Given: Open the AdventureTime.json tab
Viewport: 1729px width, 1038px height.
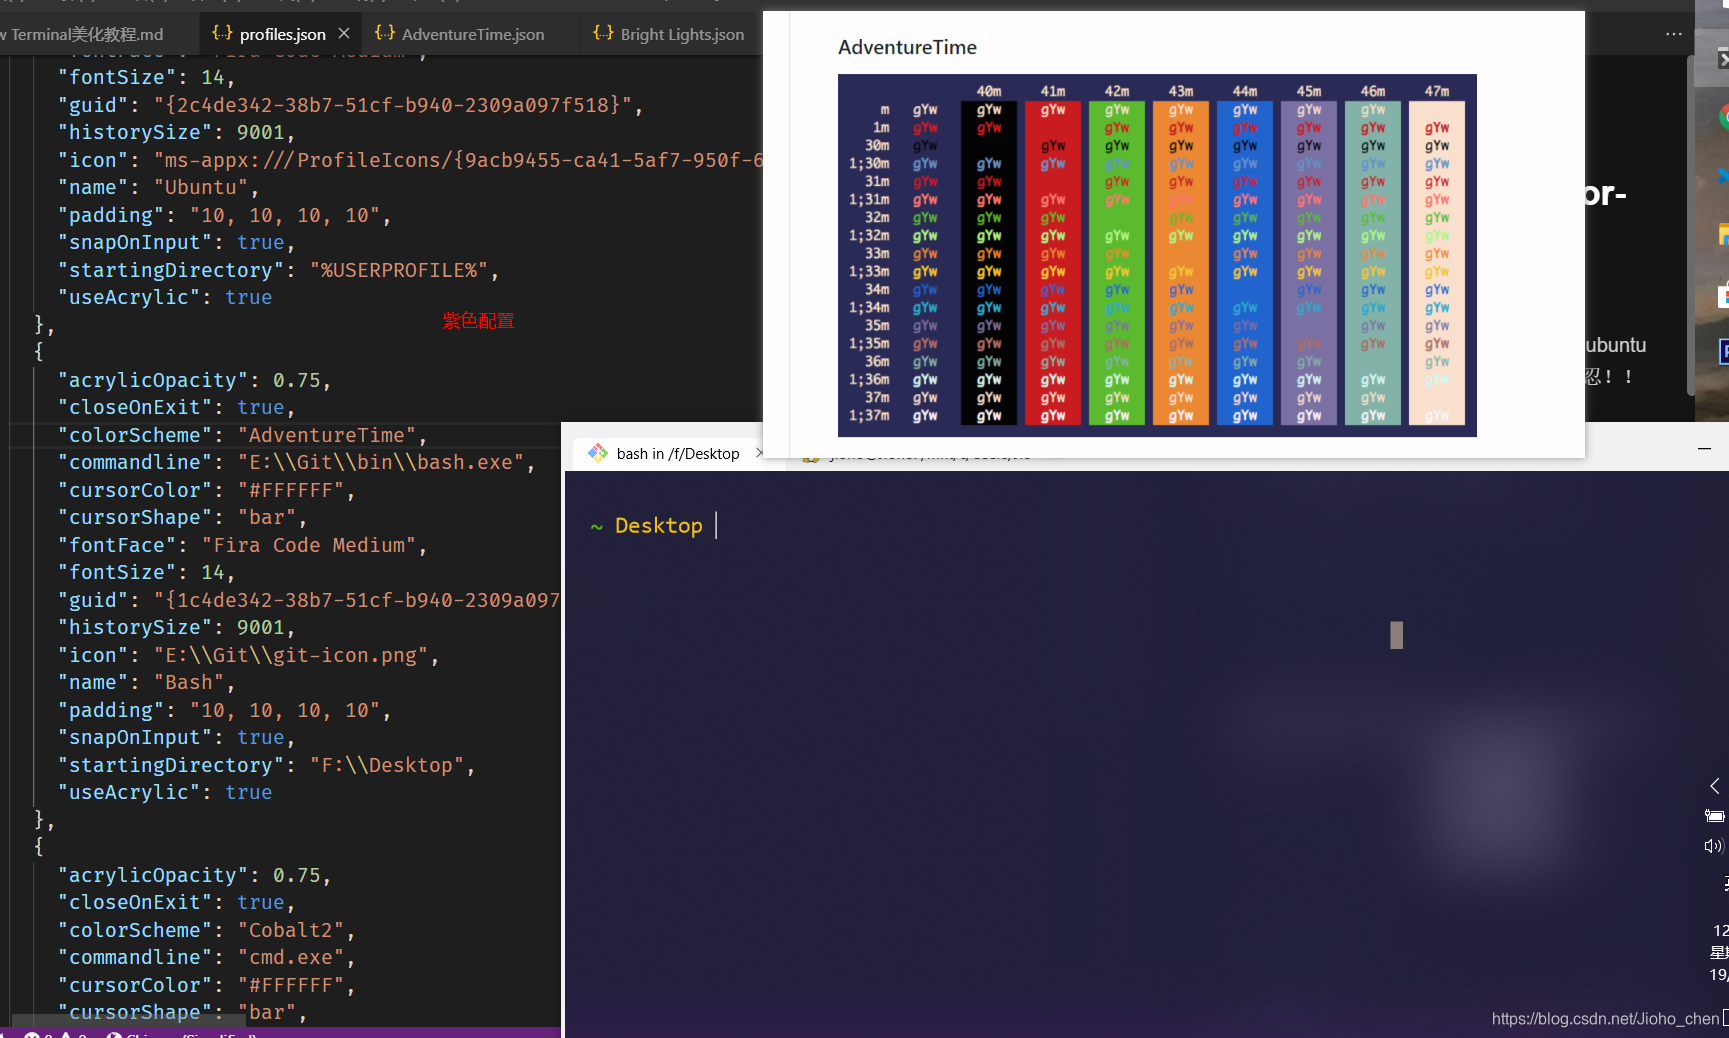Looking at the screenshot, I should click(472, 34).
